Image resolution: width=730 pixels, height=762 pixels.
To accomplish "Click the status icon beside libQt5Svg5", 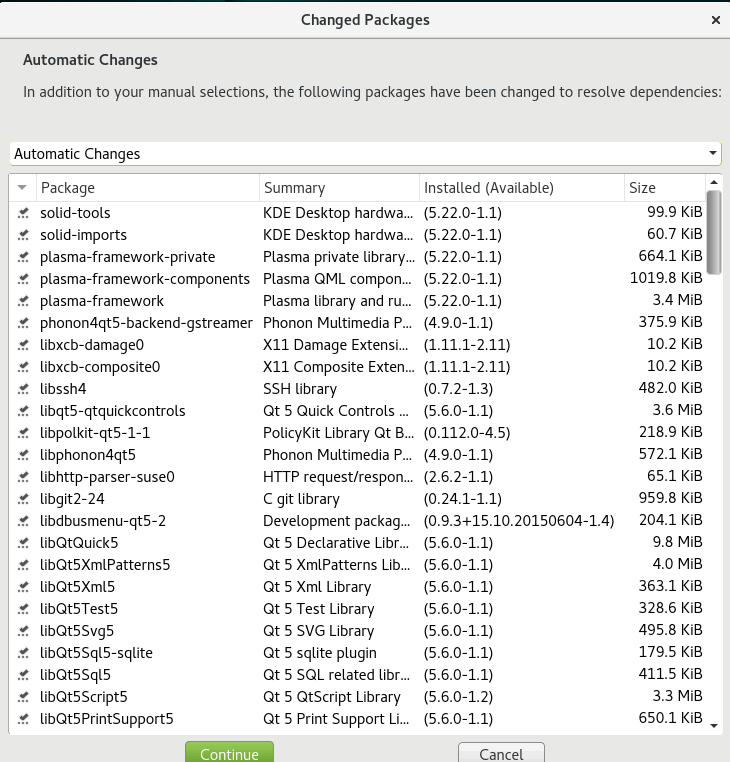I will [x=23, y=631].
